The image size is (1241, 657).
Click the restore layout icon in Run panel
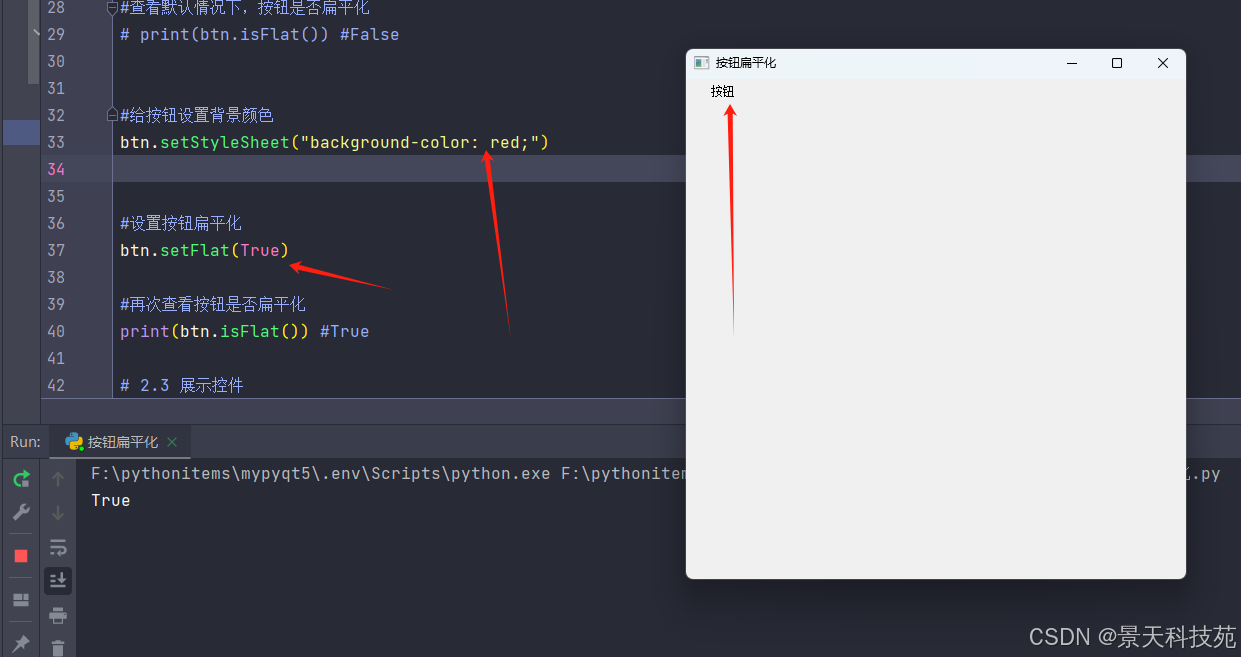[21, 600]
